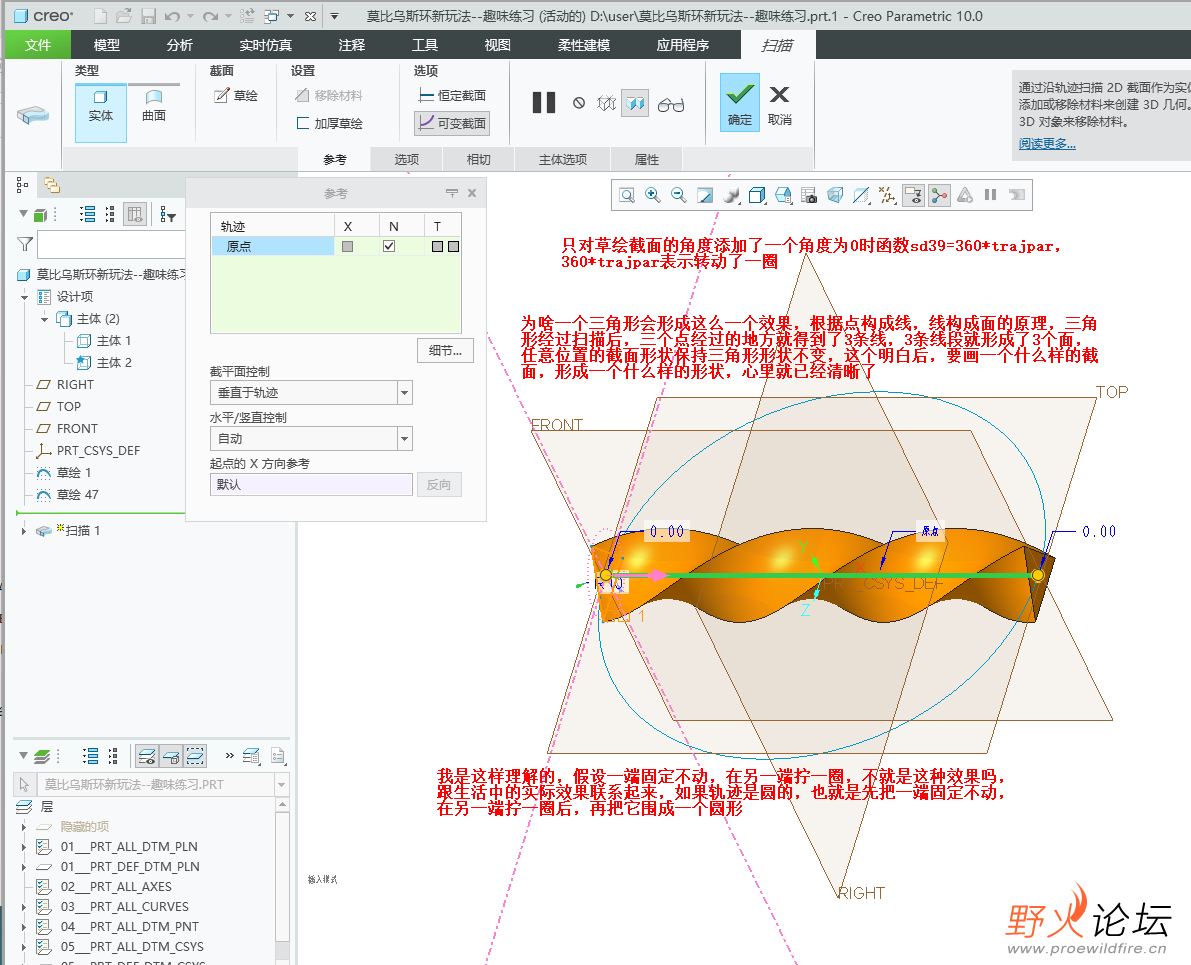Select Sketch 47 (草绘 47) in tree
The image size is (1191, 965).
[x=77, y=495]
